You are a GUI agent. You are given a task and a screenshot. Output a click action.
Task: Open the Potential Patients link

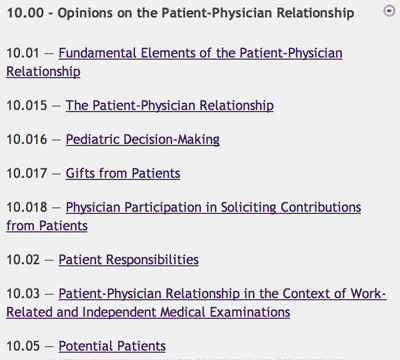[x=112, y=346]
